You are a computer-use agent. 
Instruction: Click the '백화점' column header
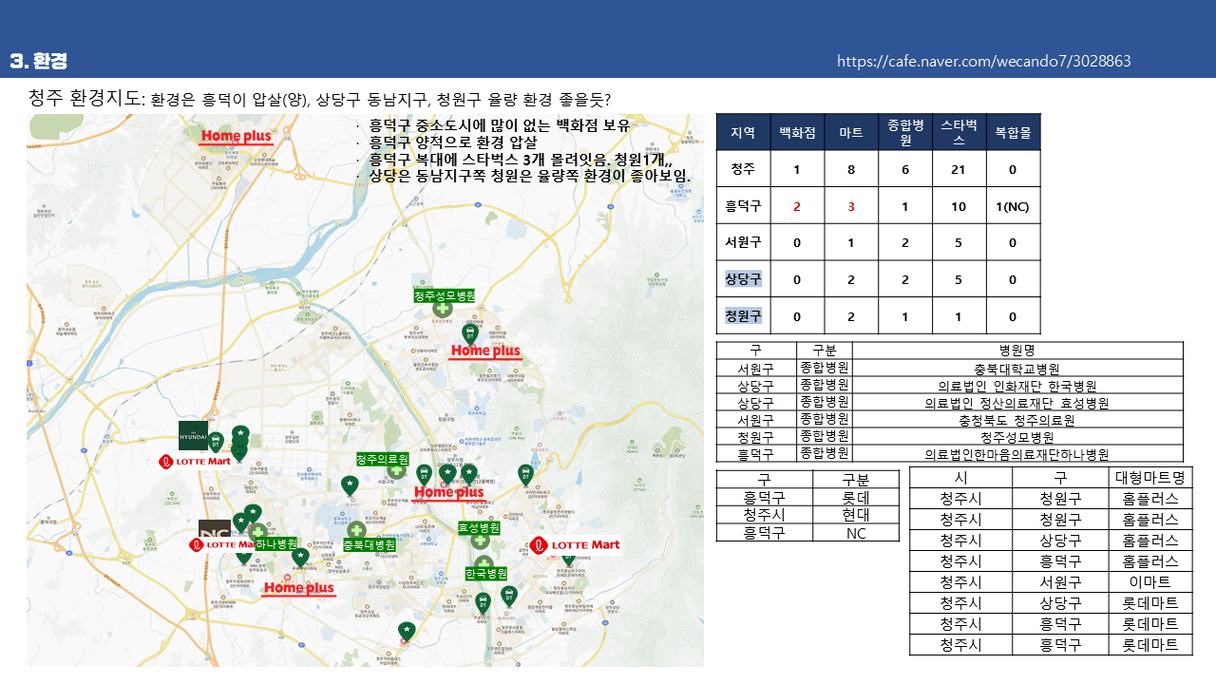click(797, 132)
